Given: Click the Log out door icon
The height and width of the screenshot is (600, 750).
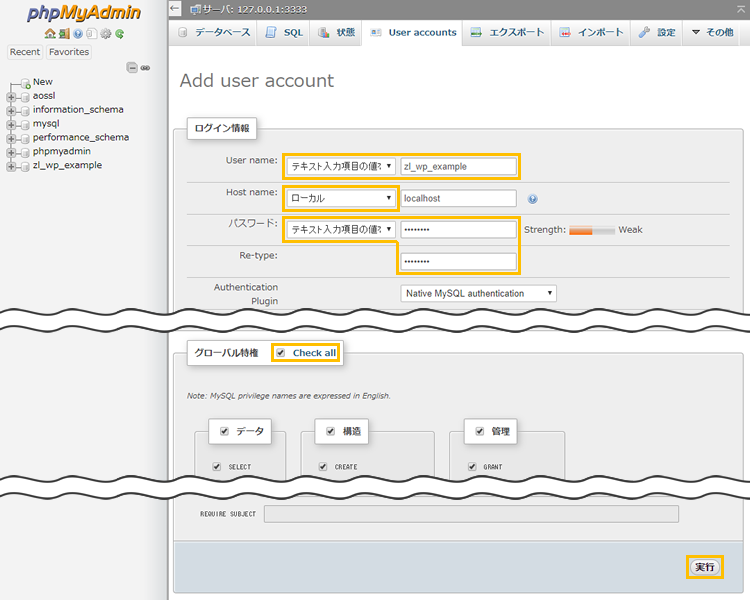Looking at the screenshot, I should point(63,34).
